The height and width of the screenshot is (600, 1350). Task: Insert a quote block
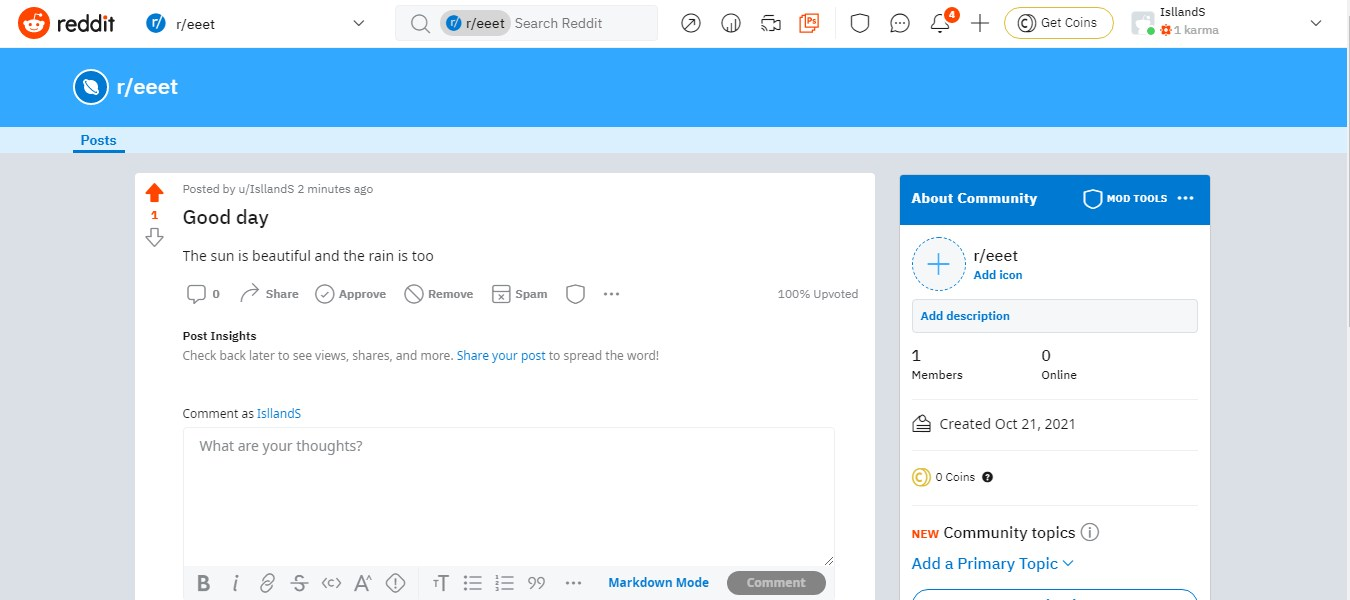(x=537, y=583)
